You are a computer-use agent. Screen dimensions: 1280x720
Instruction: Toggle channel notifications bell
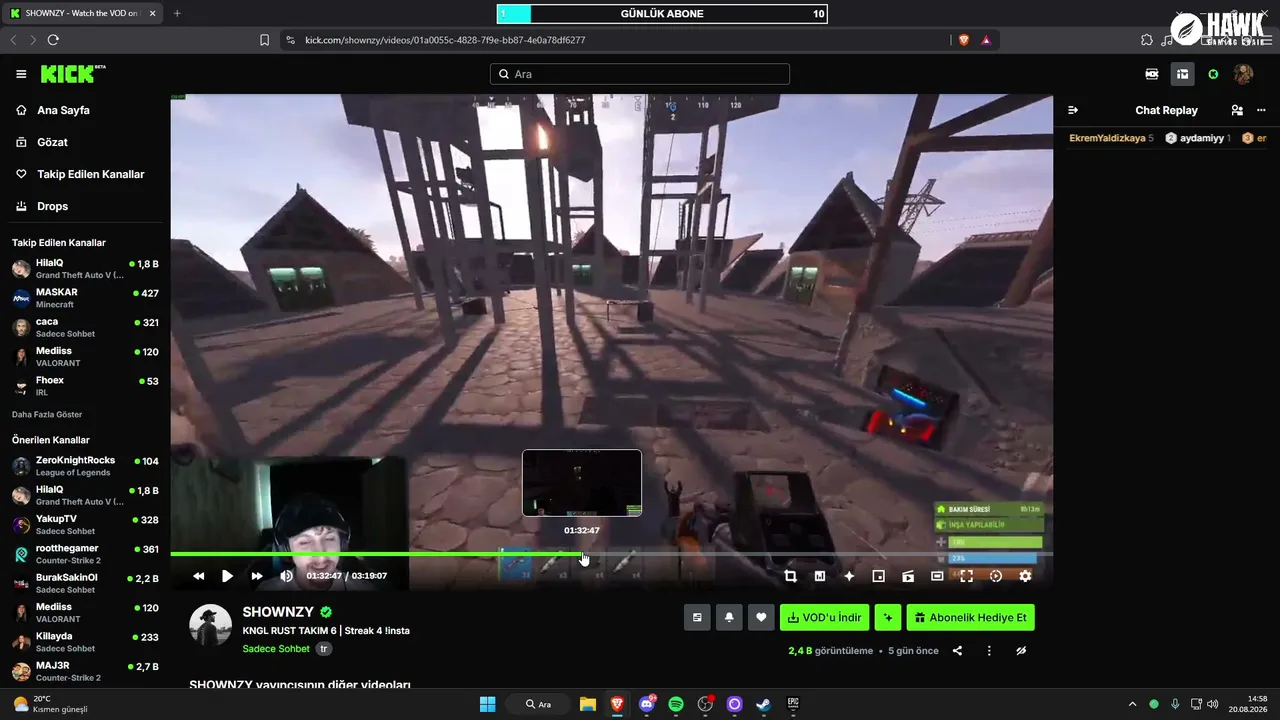729,618
